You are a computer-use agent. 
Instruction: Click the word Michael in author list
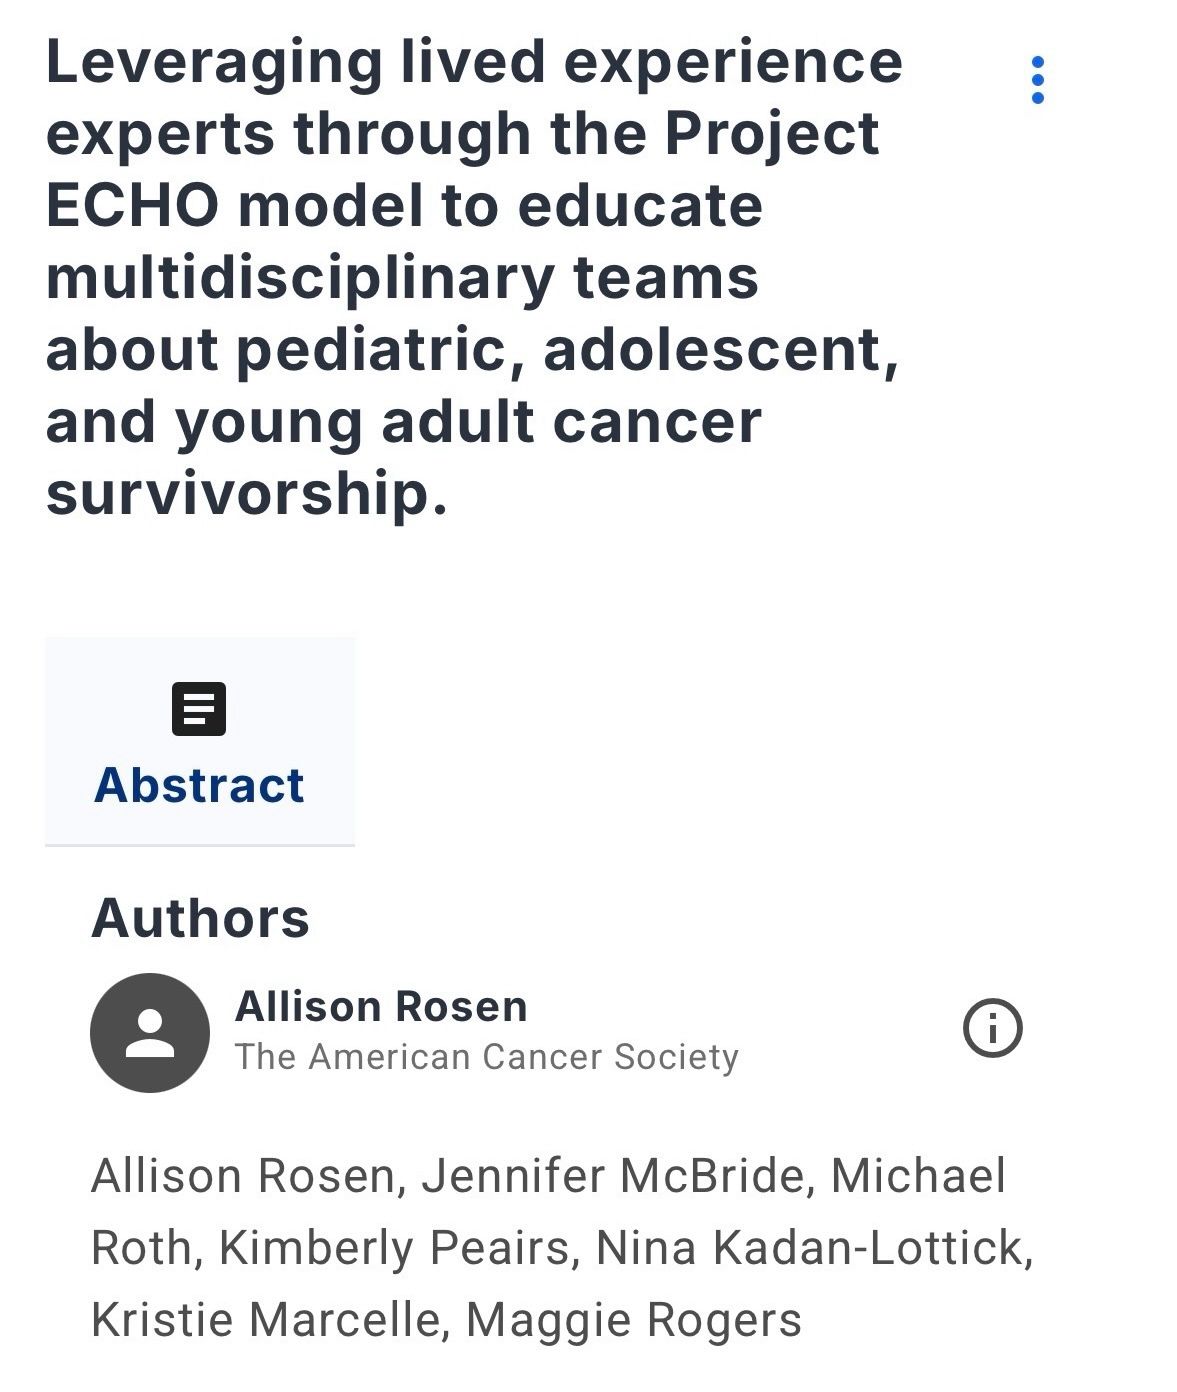click(918, 1175)
